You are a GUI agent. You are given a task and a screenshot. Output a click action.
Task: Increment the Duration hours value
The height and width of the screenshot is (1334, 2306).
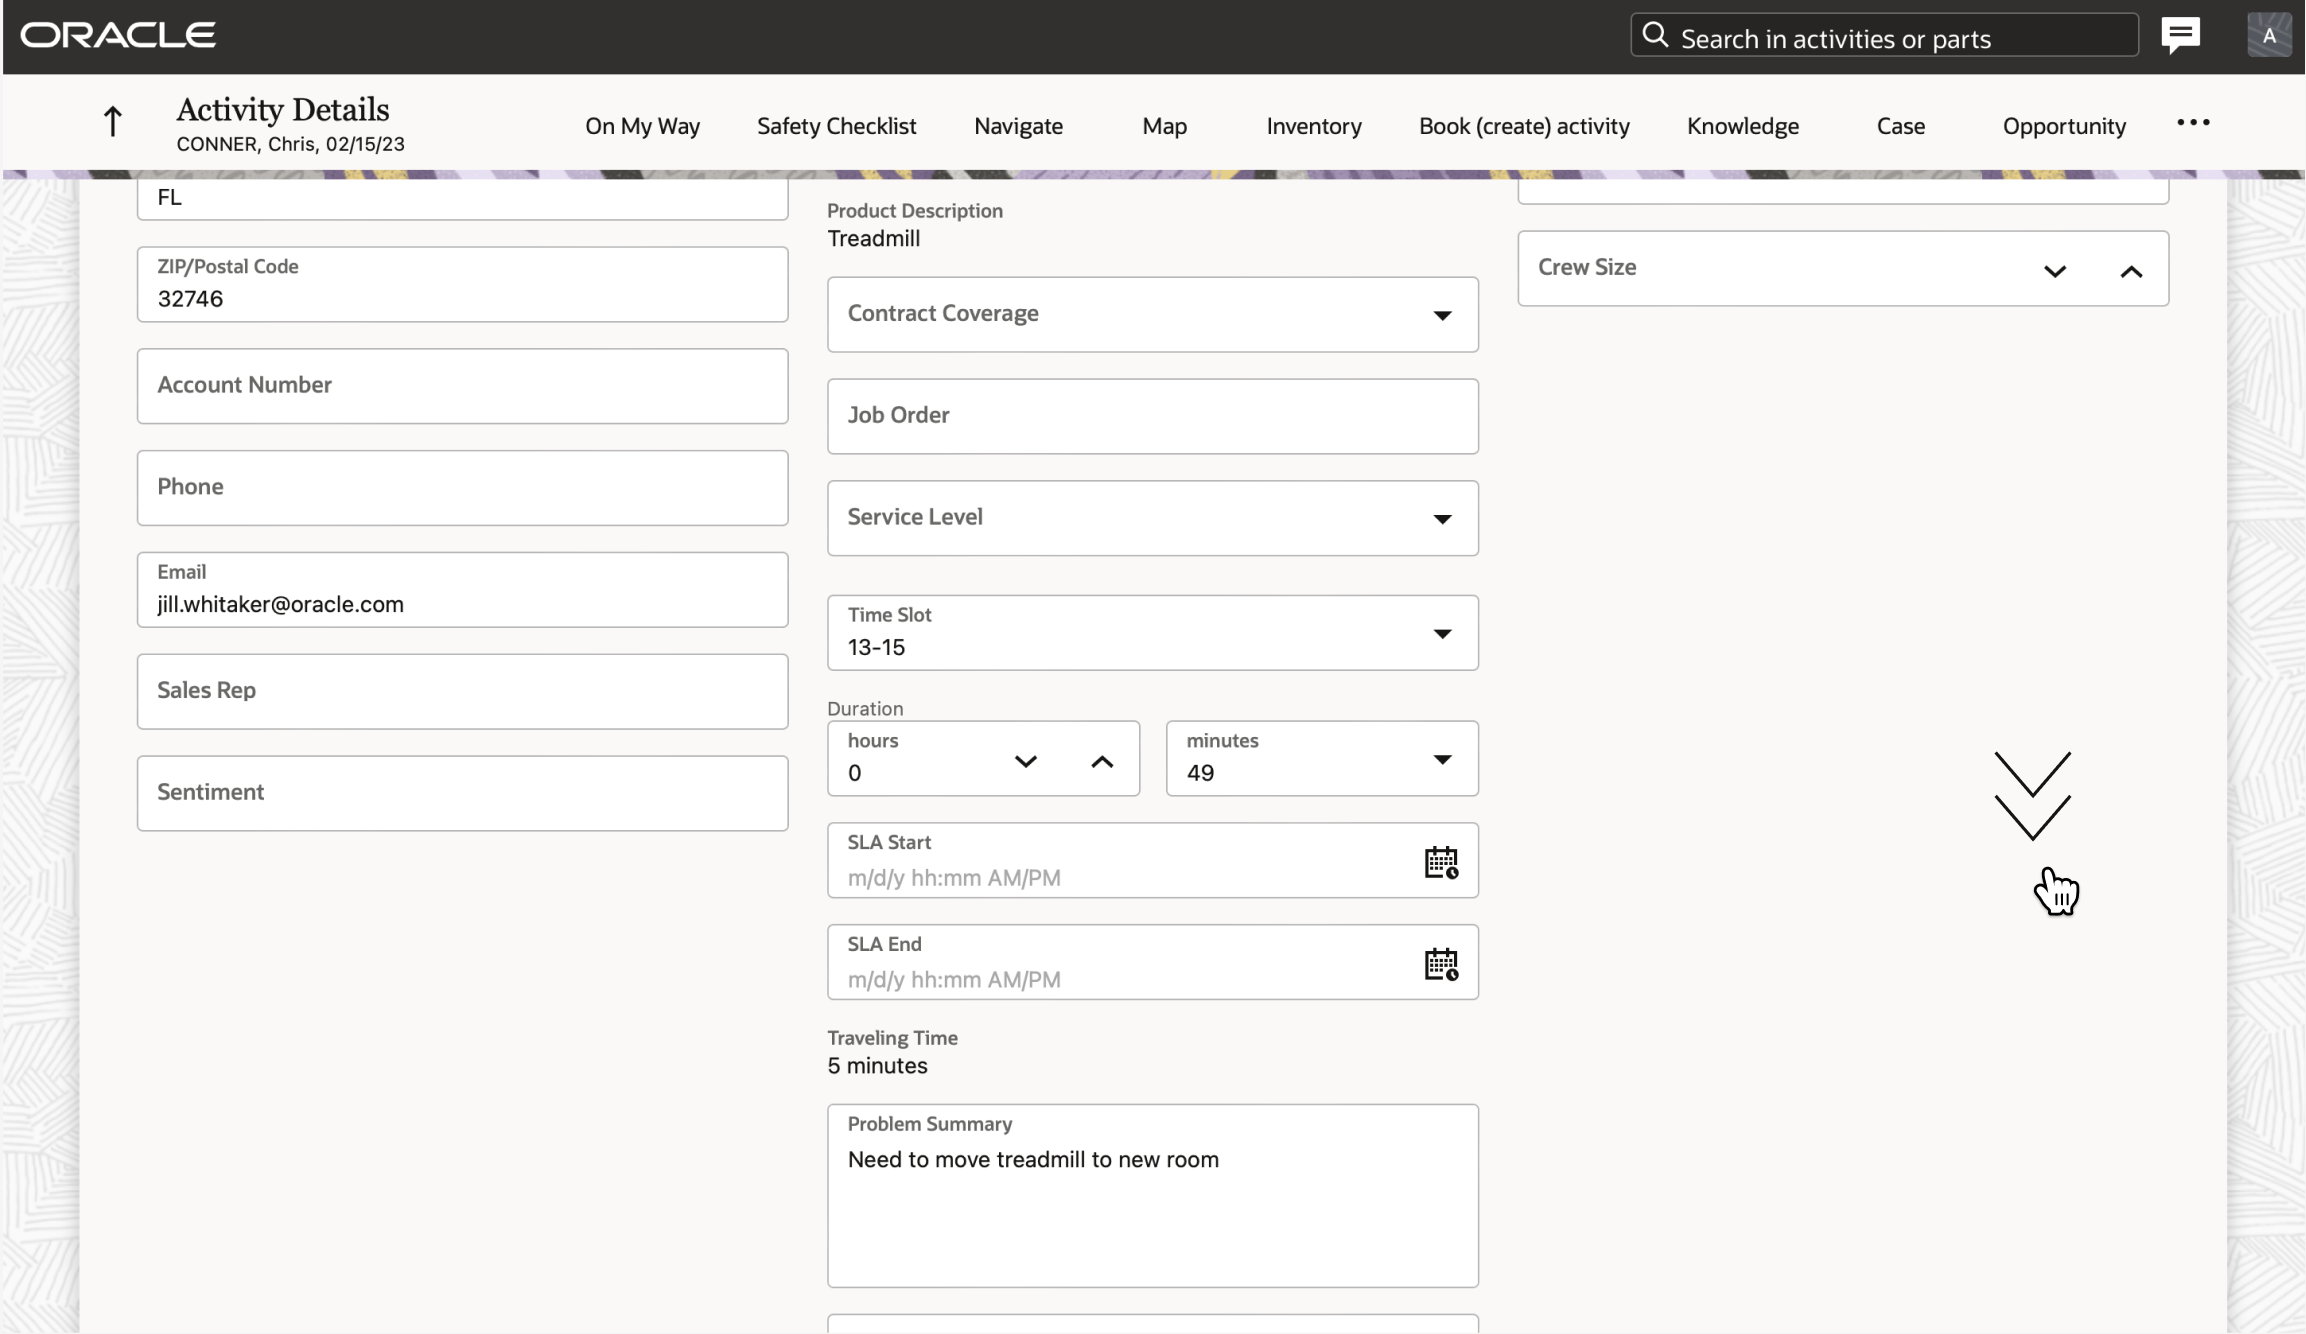pos(1102,760)
